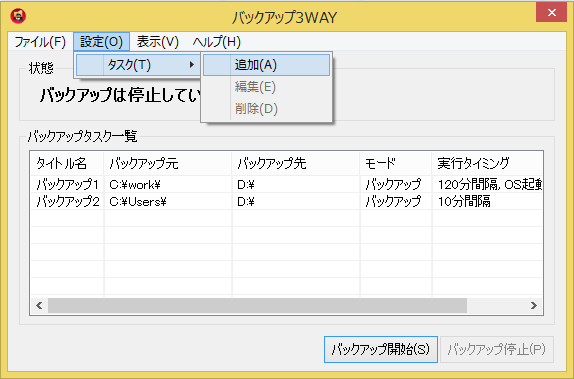The width and height of the screenshot is (574, 379).
Task: Open the ファイル(F) menu
Action: coord(40,42)
